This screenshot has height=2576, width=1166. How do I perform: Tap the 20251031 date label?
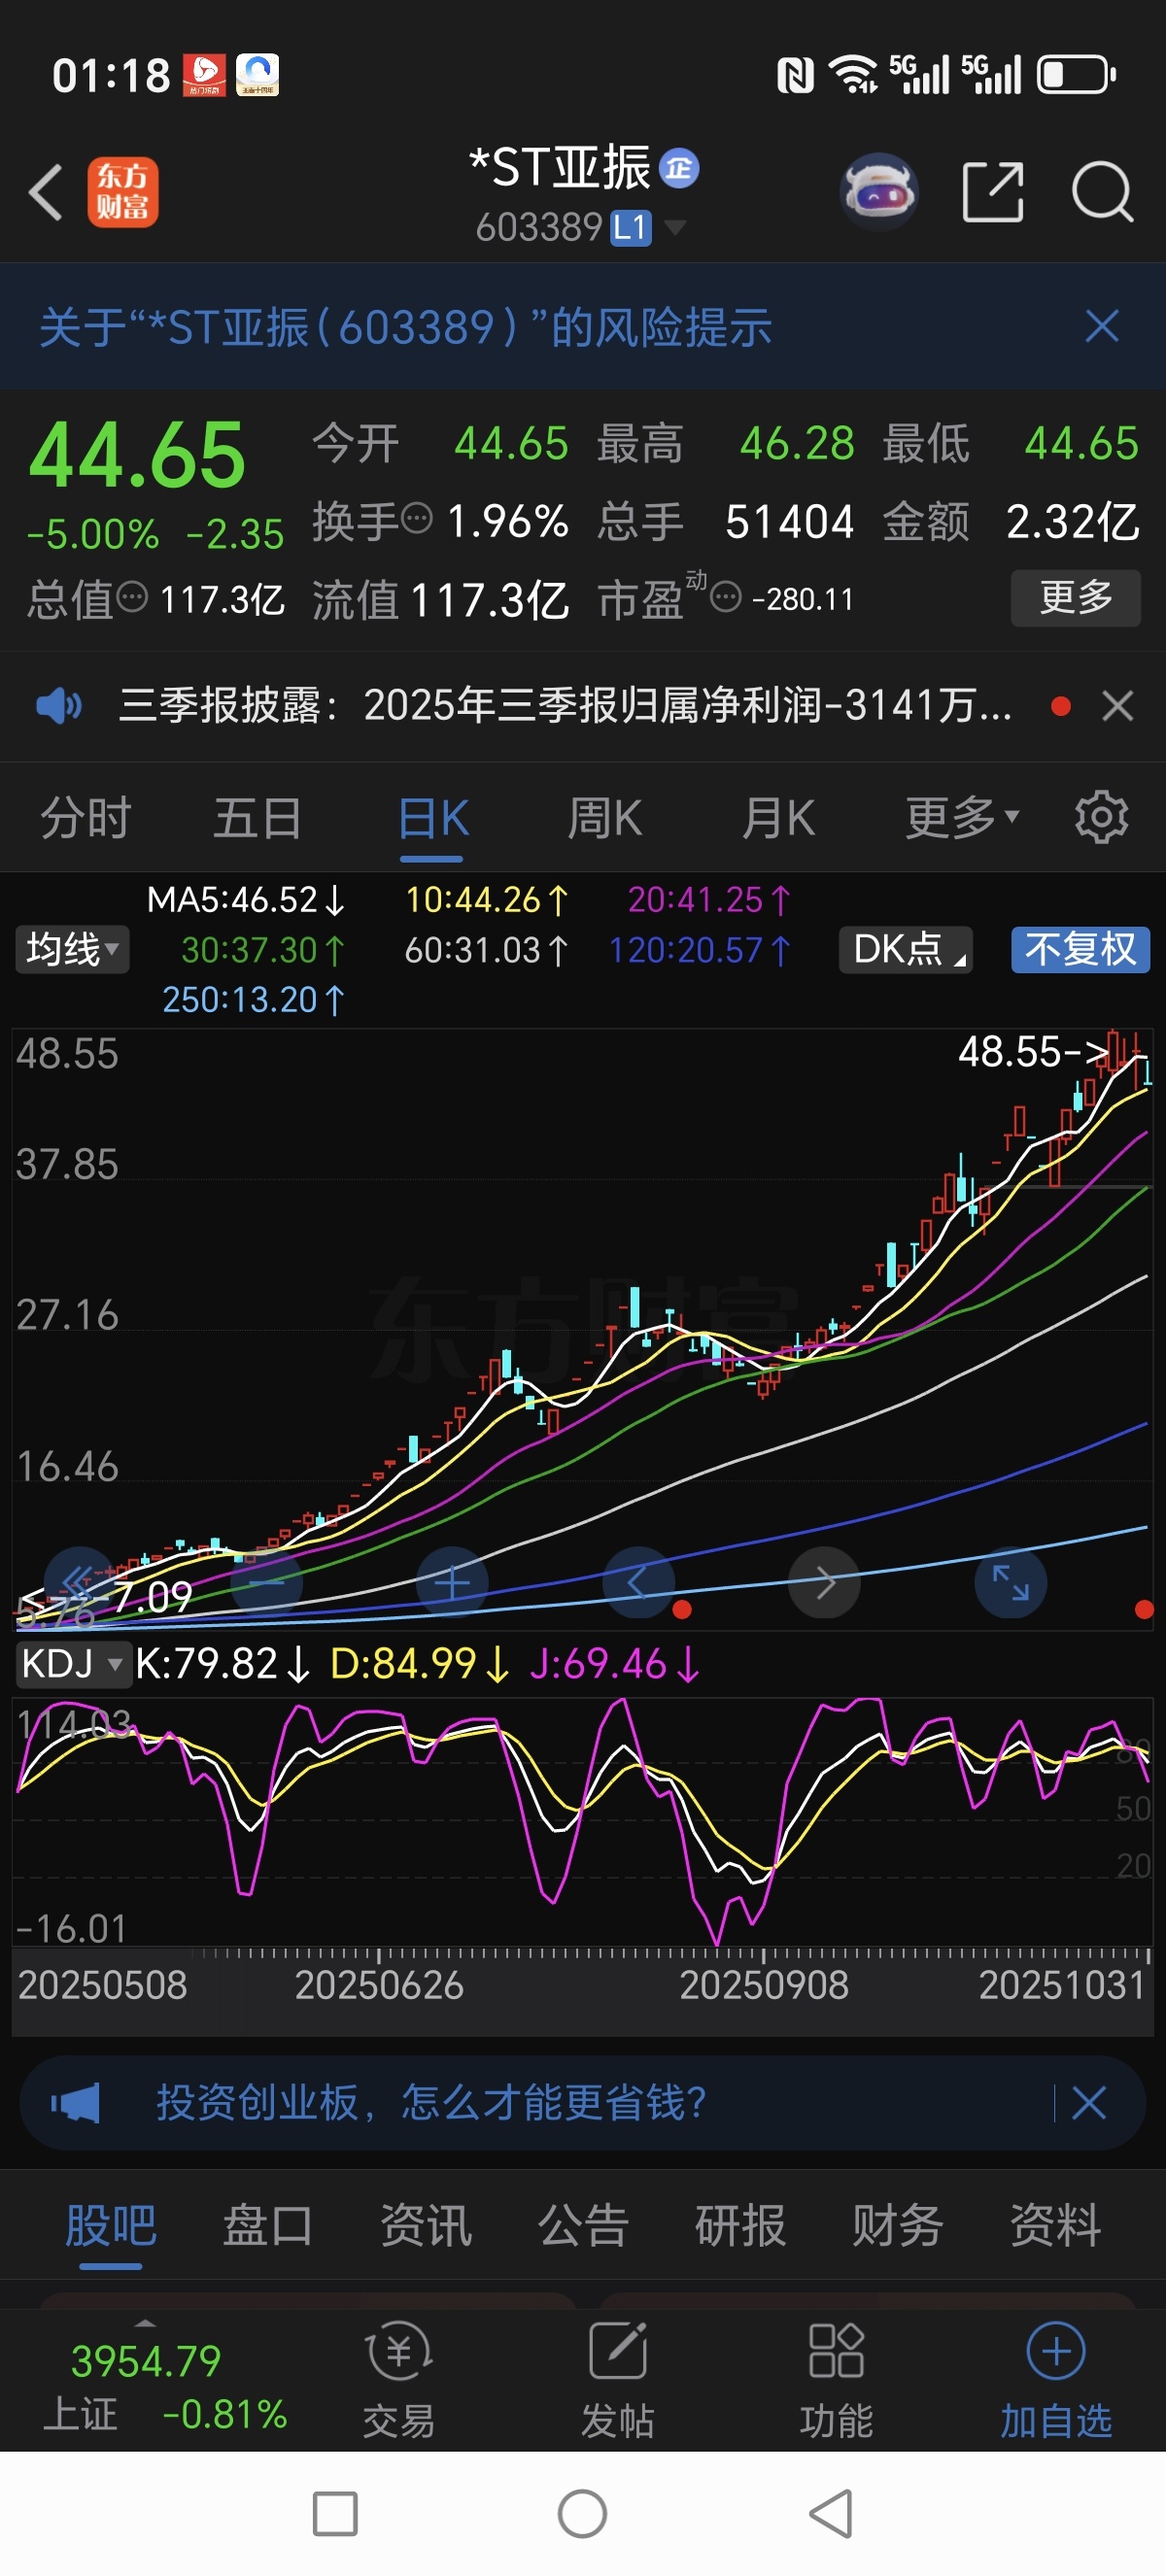click(1061, 1985)
